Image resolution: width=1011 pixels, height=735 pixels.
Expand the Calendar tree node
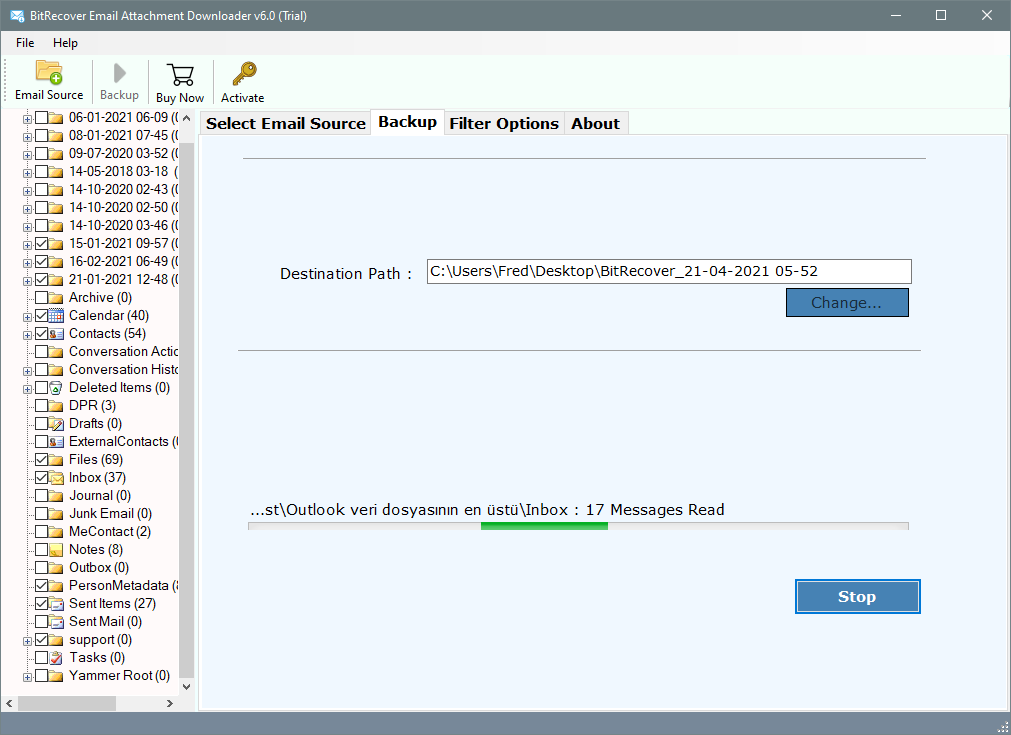[x=27, y=317]
